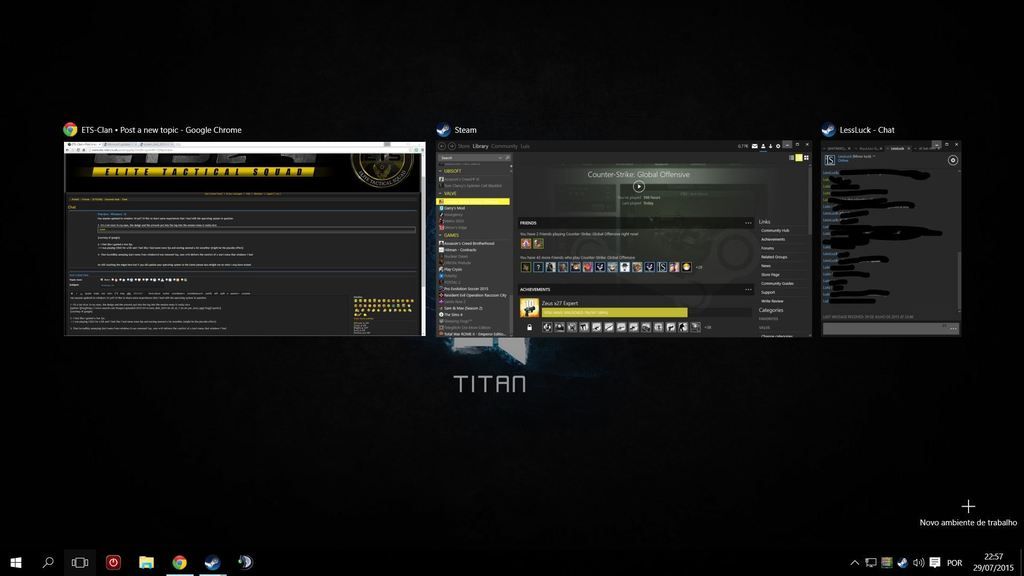Image resolution: width=1024 pixels, height=576 pixels.
Task: Select the LessLuck - Chat window thumbnail
Action: coord(891,238)
